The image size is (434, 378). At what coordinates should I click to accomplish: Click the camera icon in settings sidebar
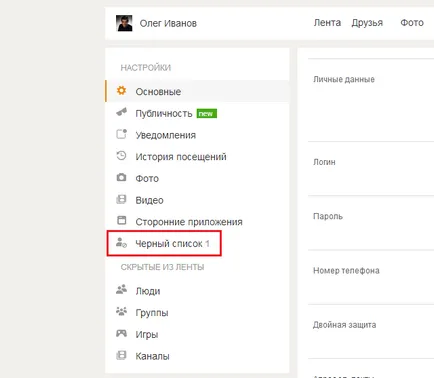click(121, 177)
